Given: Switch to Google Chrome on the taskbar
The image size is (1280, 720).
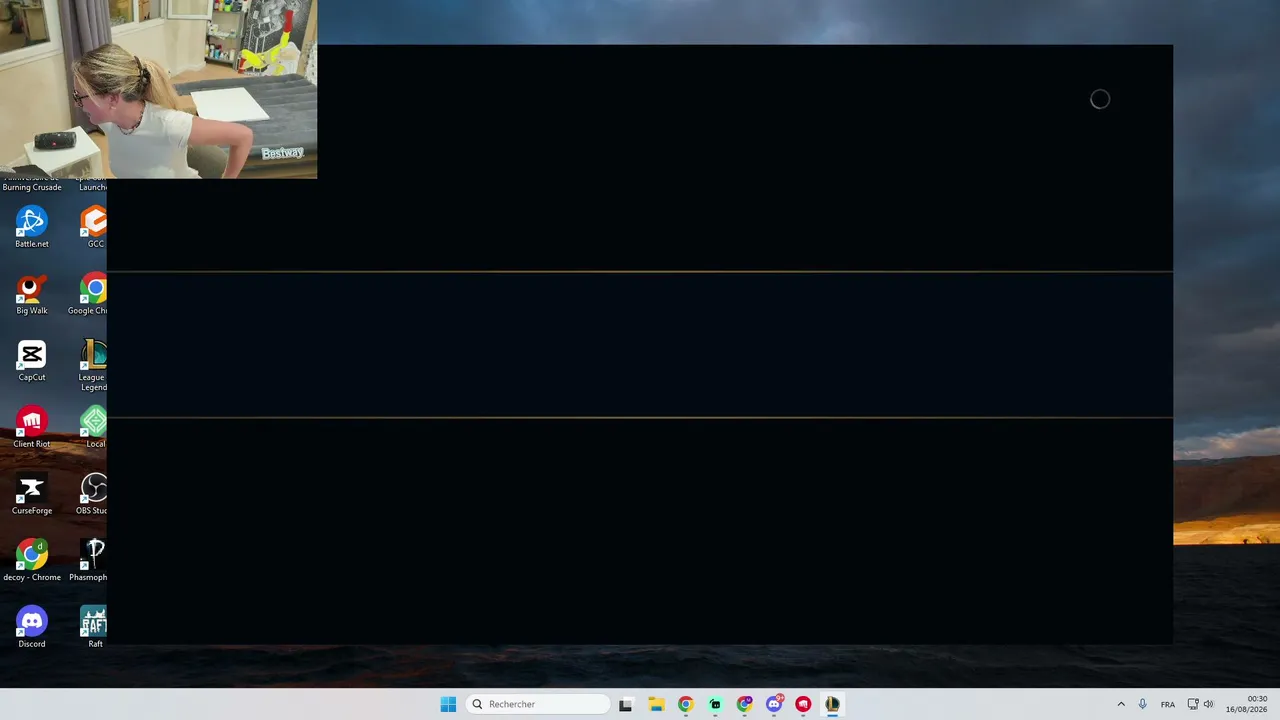Looking at the screenshot, I should coord(685,704).
